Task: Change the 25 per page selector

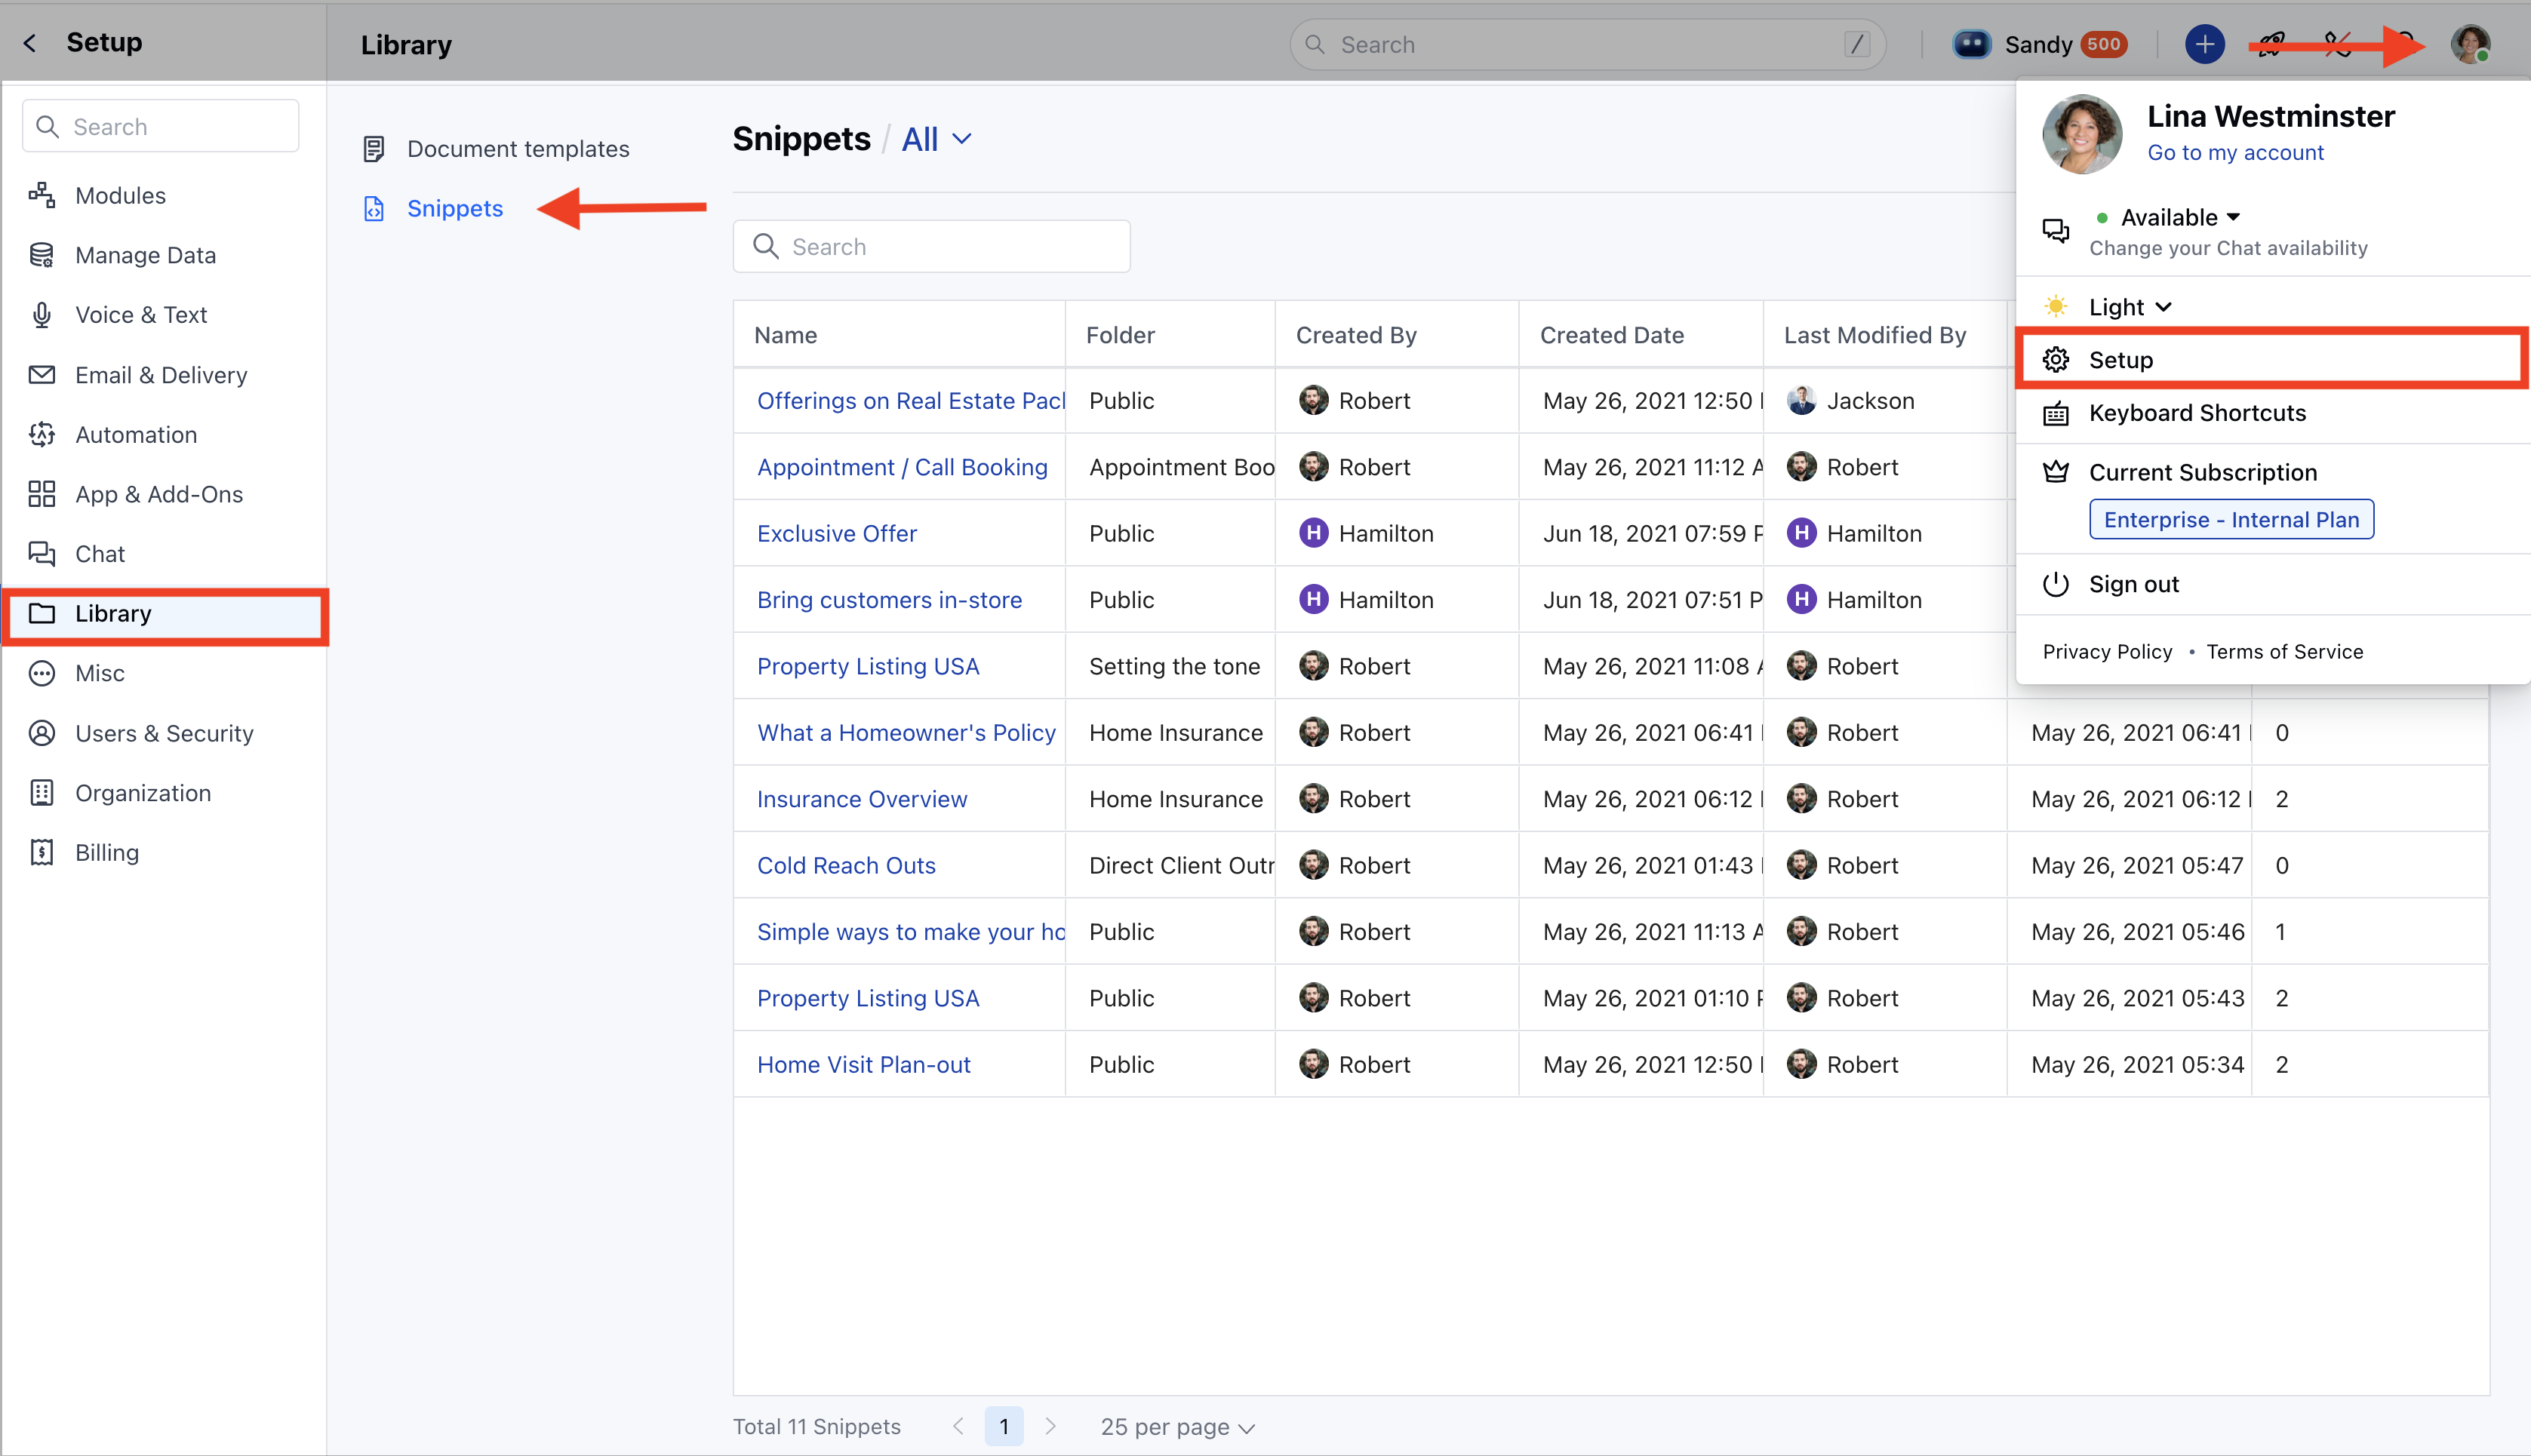Action: coord(1177,1427)
